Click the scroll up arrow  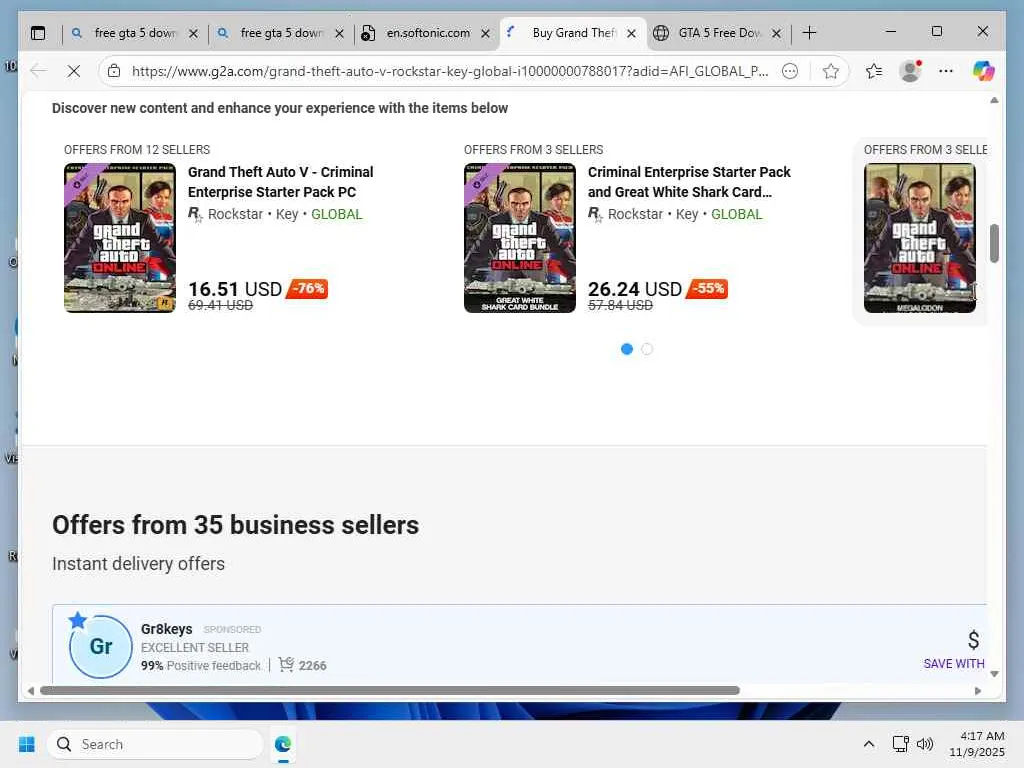pos(994,100)
